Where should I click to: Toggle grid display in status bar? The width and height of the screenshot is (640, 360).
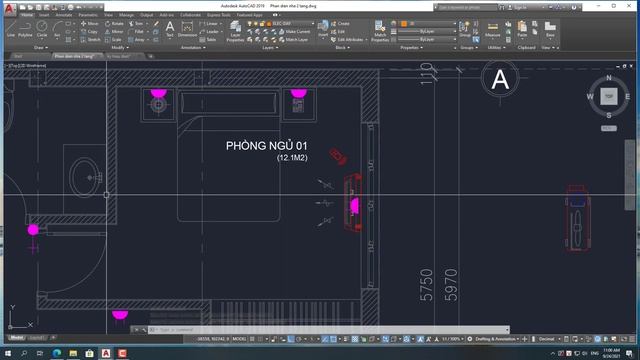tap(252, 339)
